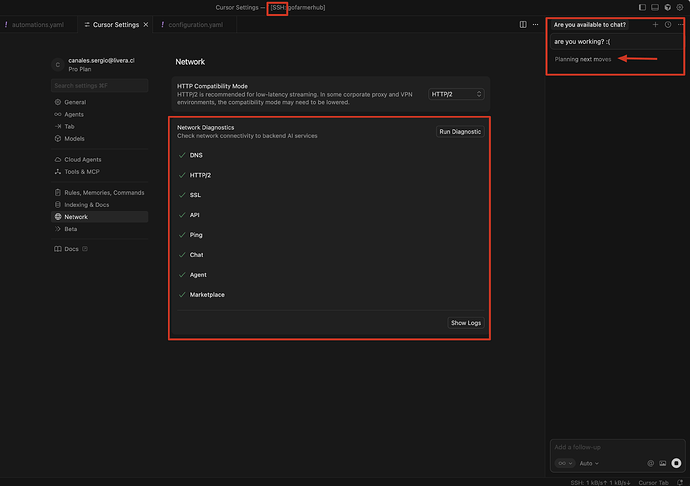The height and width of the screenshot is (486, 690).
Task: Click the DNS diagnostic result row
Action: pyautogui.click(x=330, y=155)
